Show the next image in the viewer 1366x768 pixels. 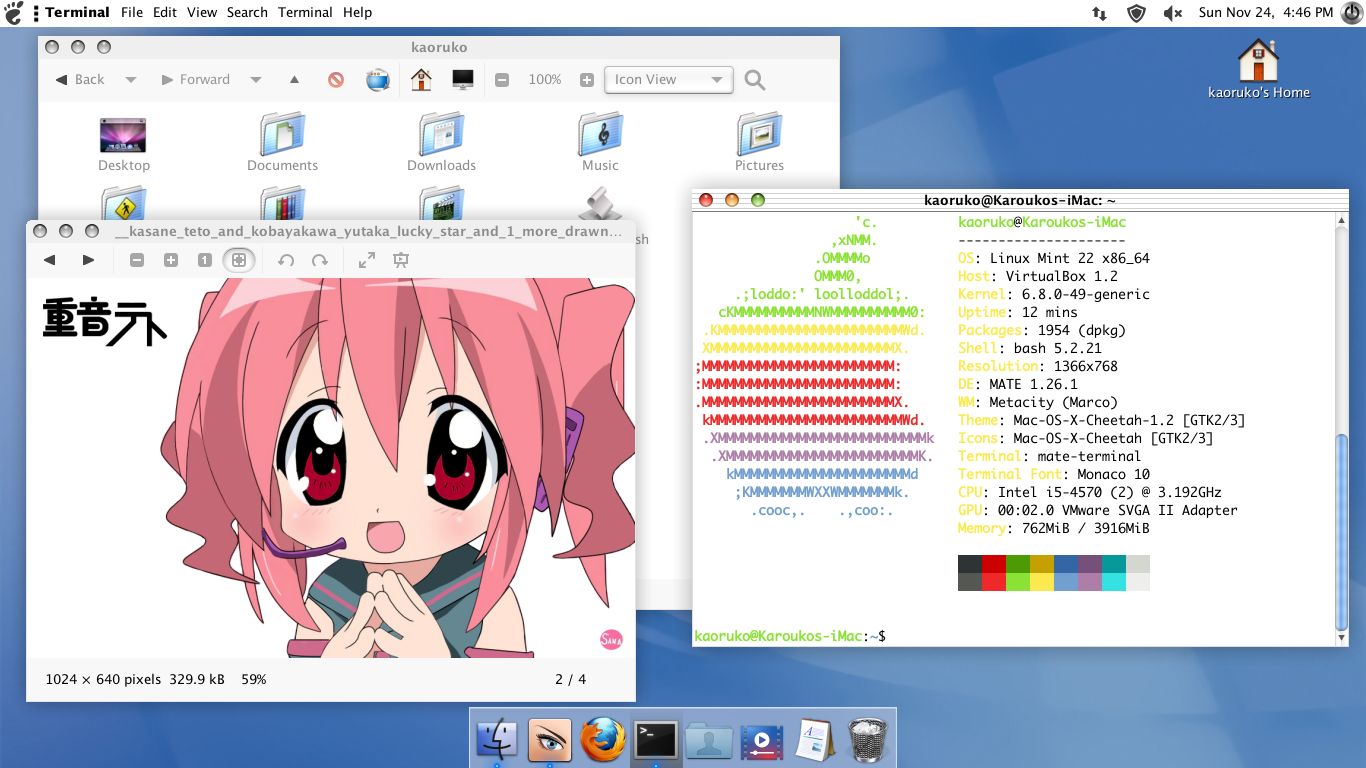(x=88, y=260)
